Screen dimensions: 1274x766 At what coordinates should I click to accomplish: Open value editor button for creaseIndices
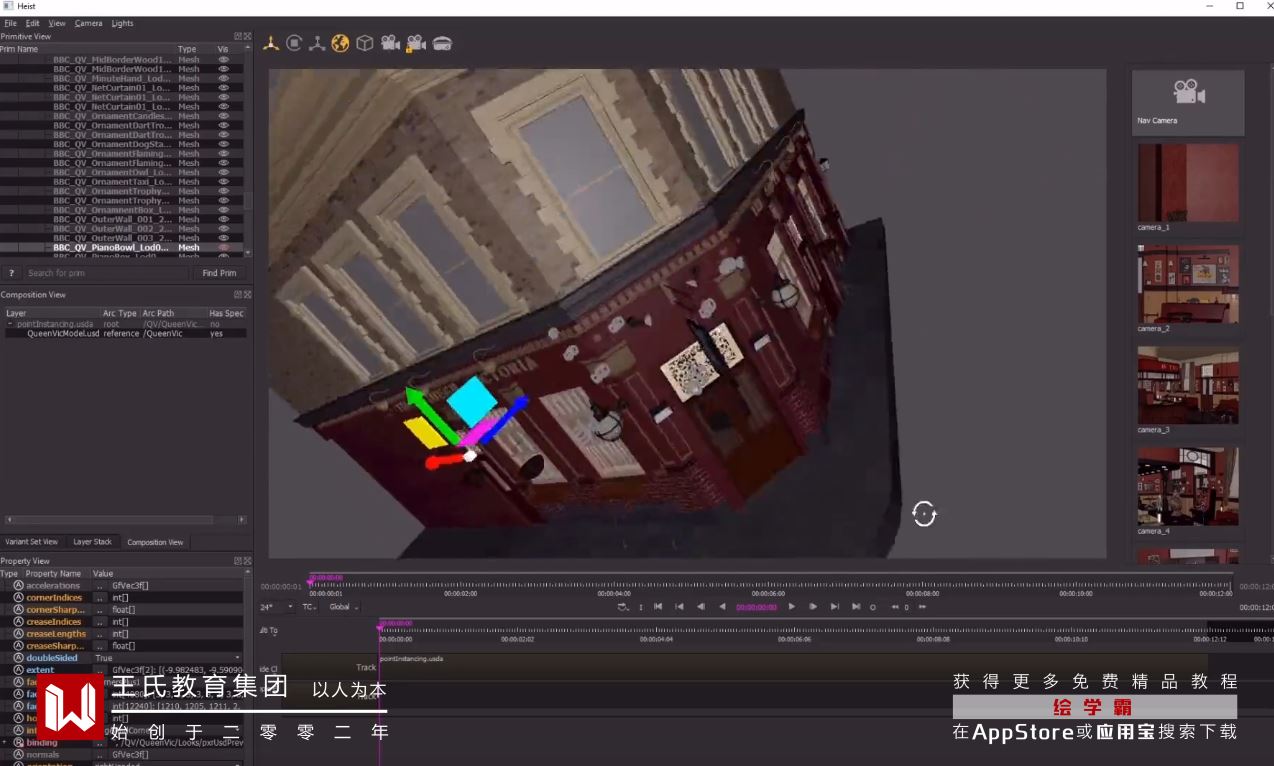100,622
